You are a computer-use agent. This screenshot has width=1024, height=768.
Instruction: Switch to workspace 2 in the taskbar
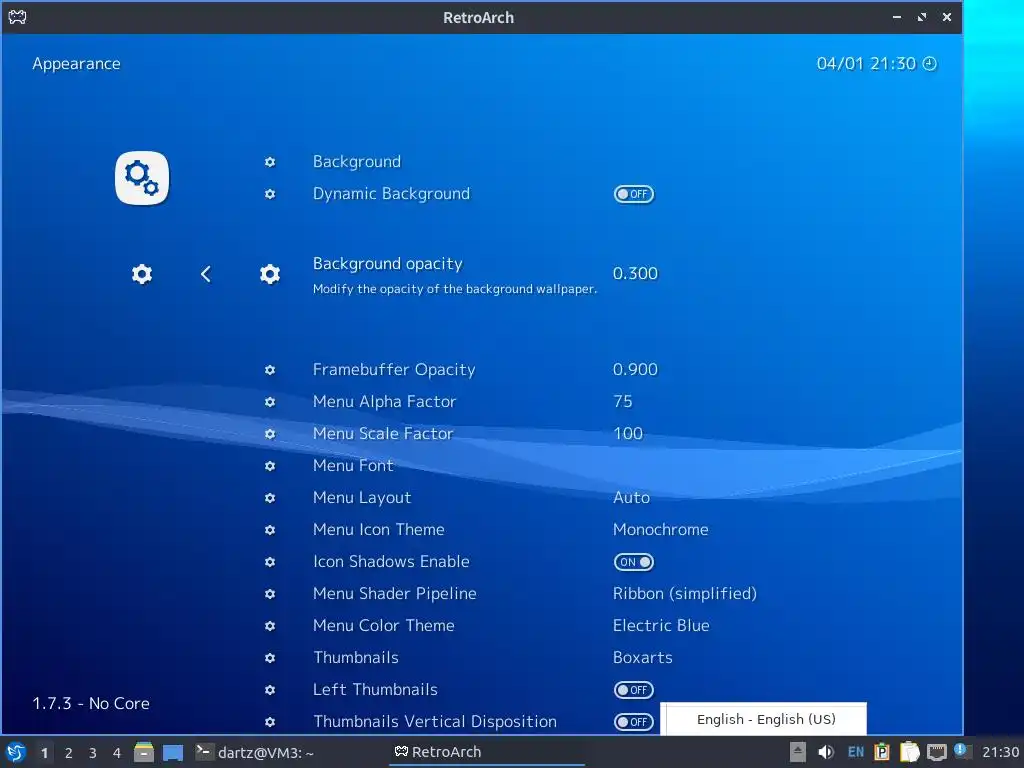pyautogui.click(x=69, y=753)
